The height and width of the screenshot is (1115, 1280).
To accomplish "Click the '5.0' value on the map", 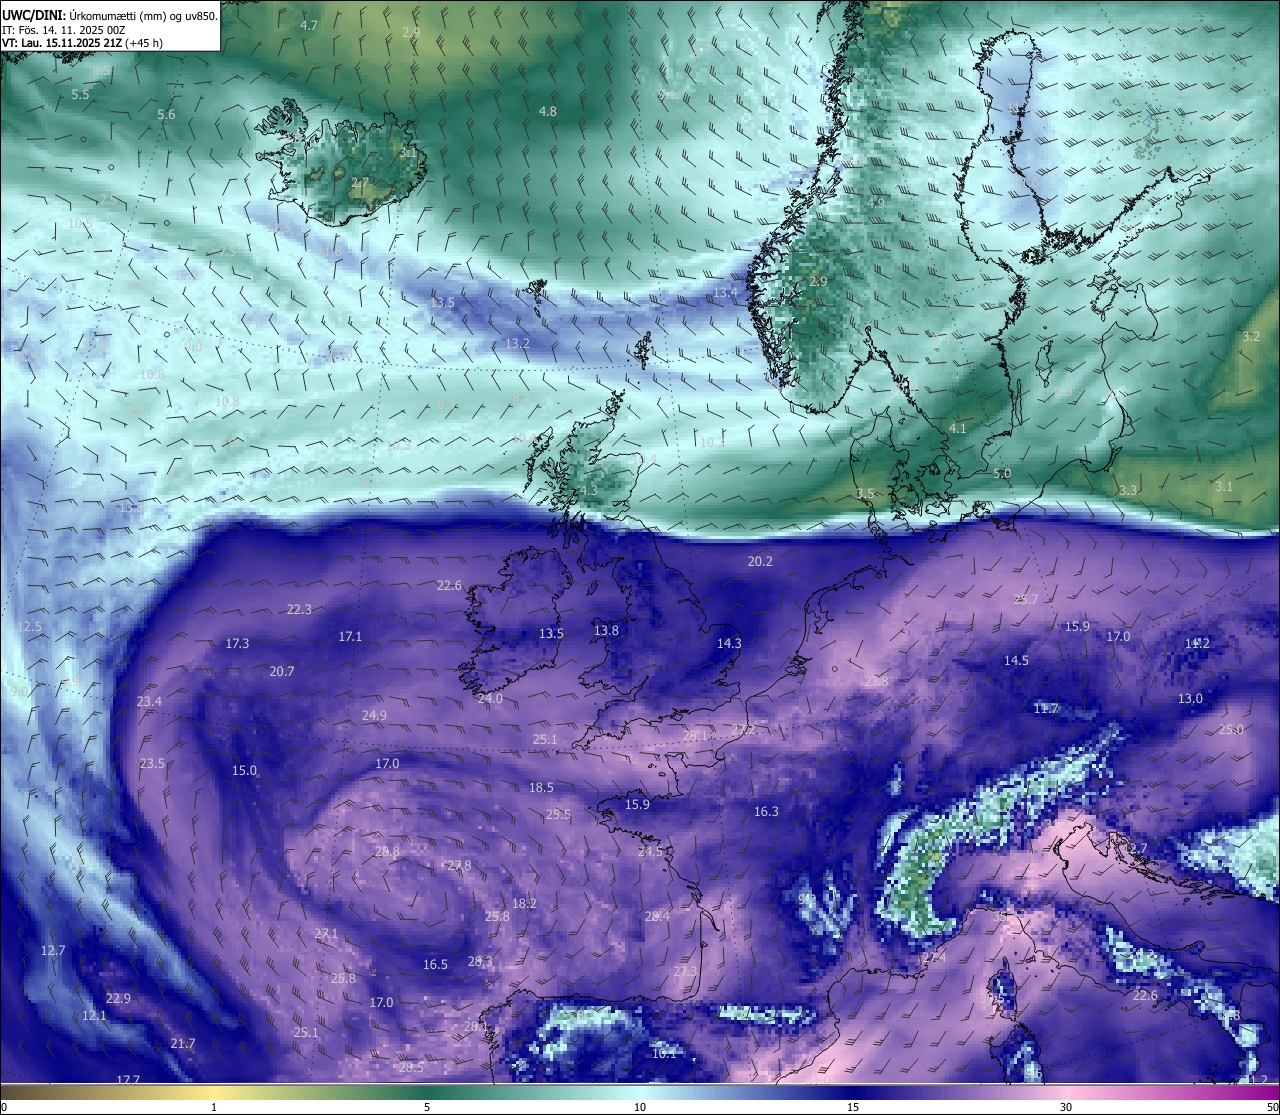I will tap(1002, 474).
